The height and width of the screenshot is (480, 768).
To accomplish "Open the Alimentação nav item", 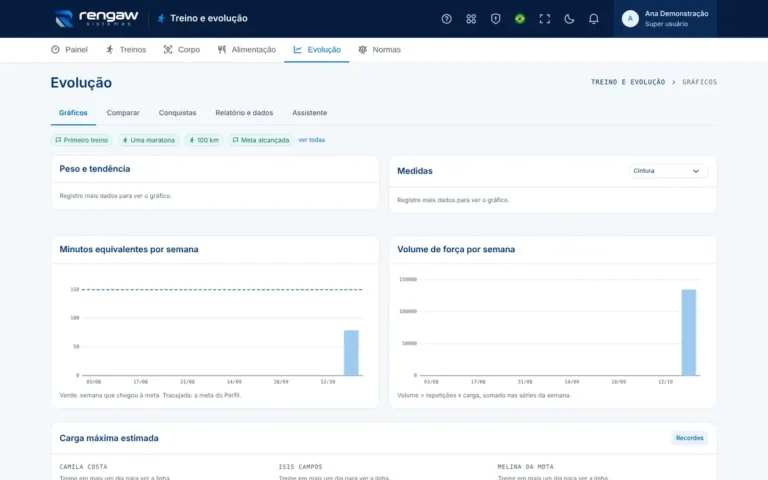I will coord(247,49).
